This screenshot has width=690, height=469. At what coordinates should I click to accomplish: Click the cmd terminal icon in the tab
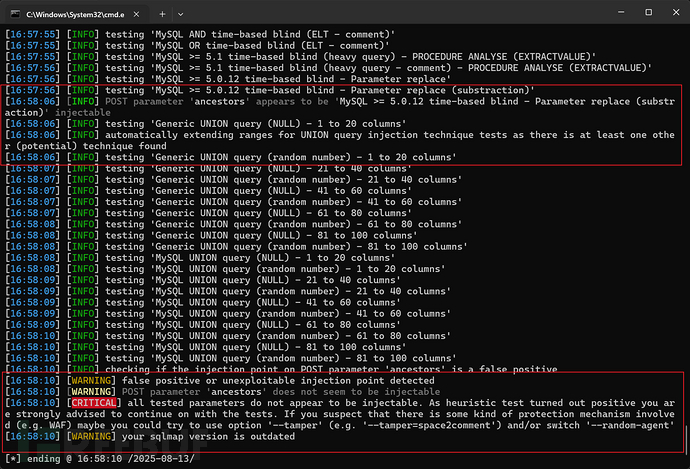click(15, 14)
